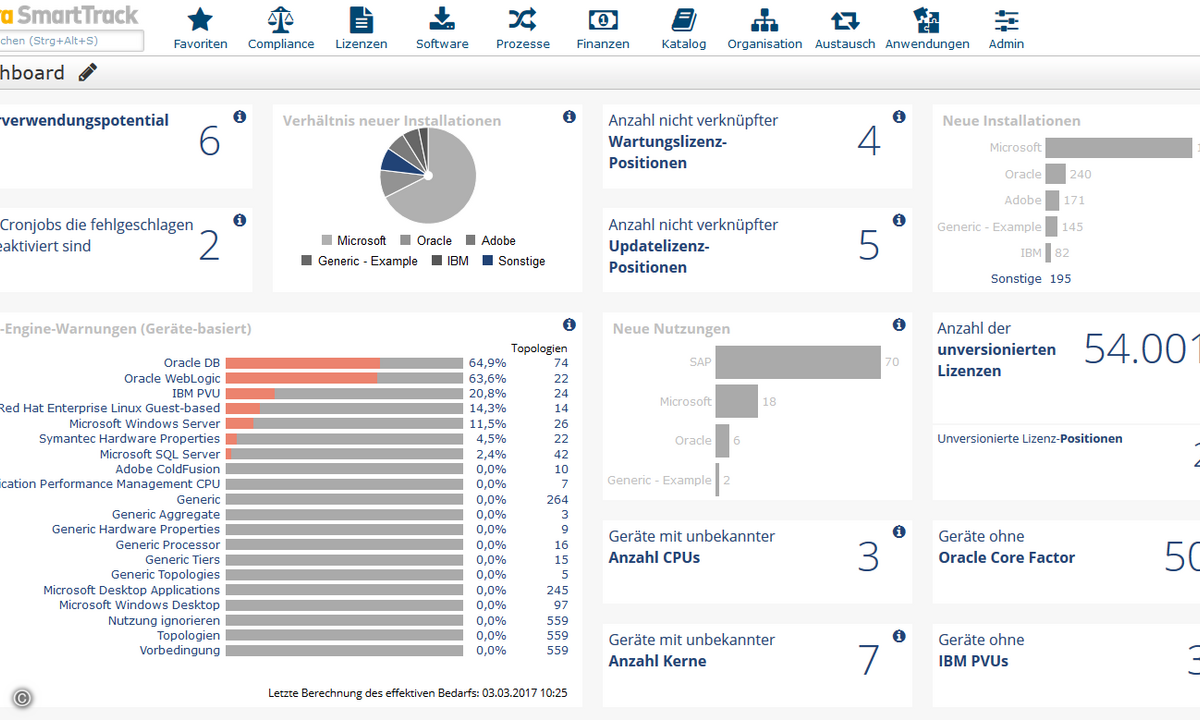
Task: Open the Austausch exchange icon
Action: 845,20
